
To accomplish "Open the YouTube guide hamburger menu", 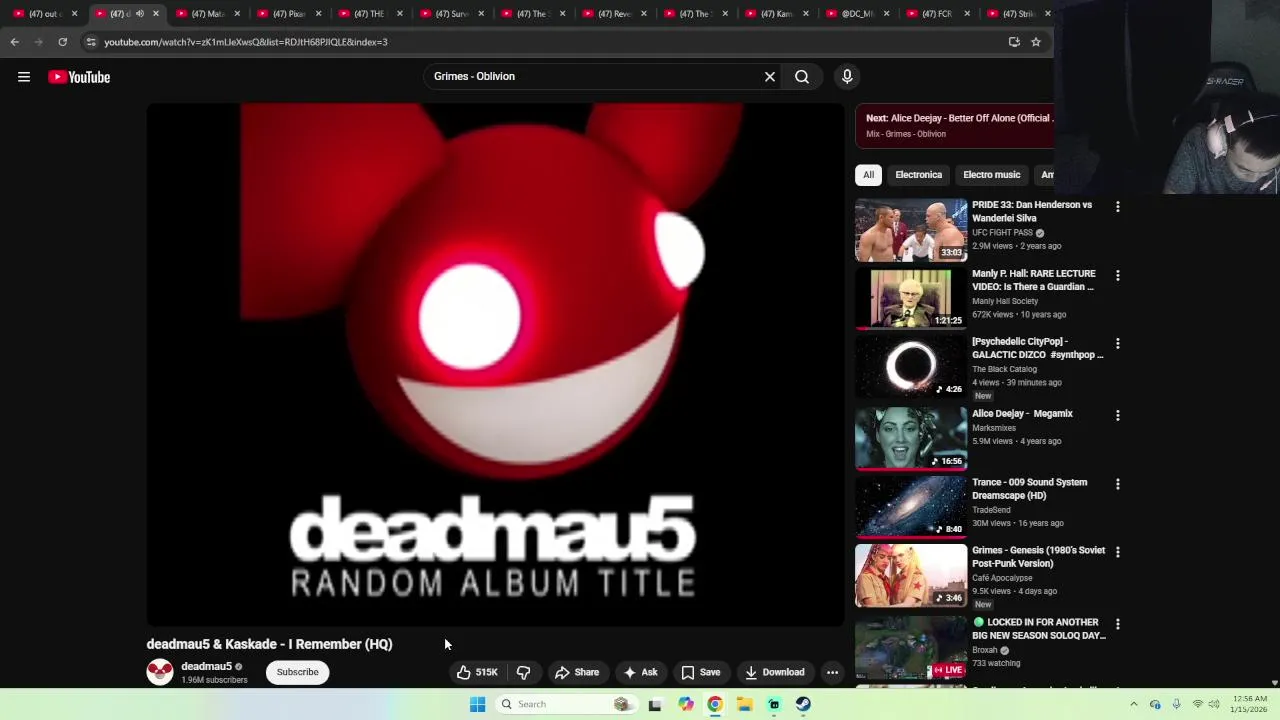I will [24, 77].
